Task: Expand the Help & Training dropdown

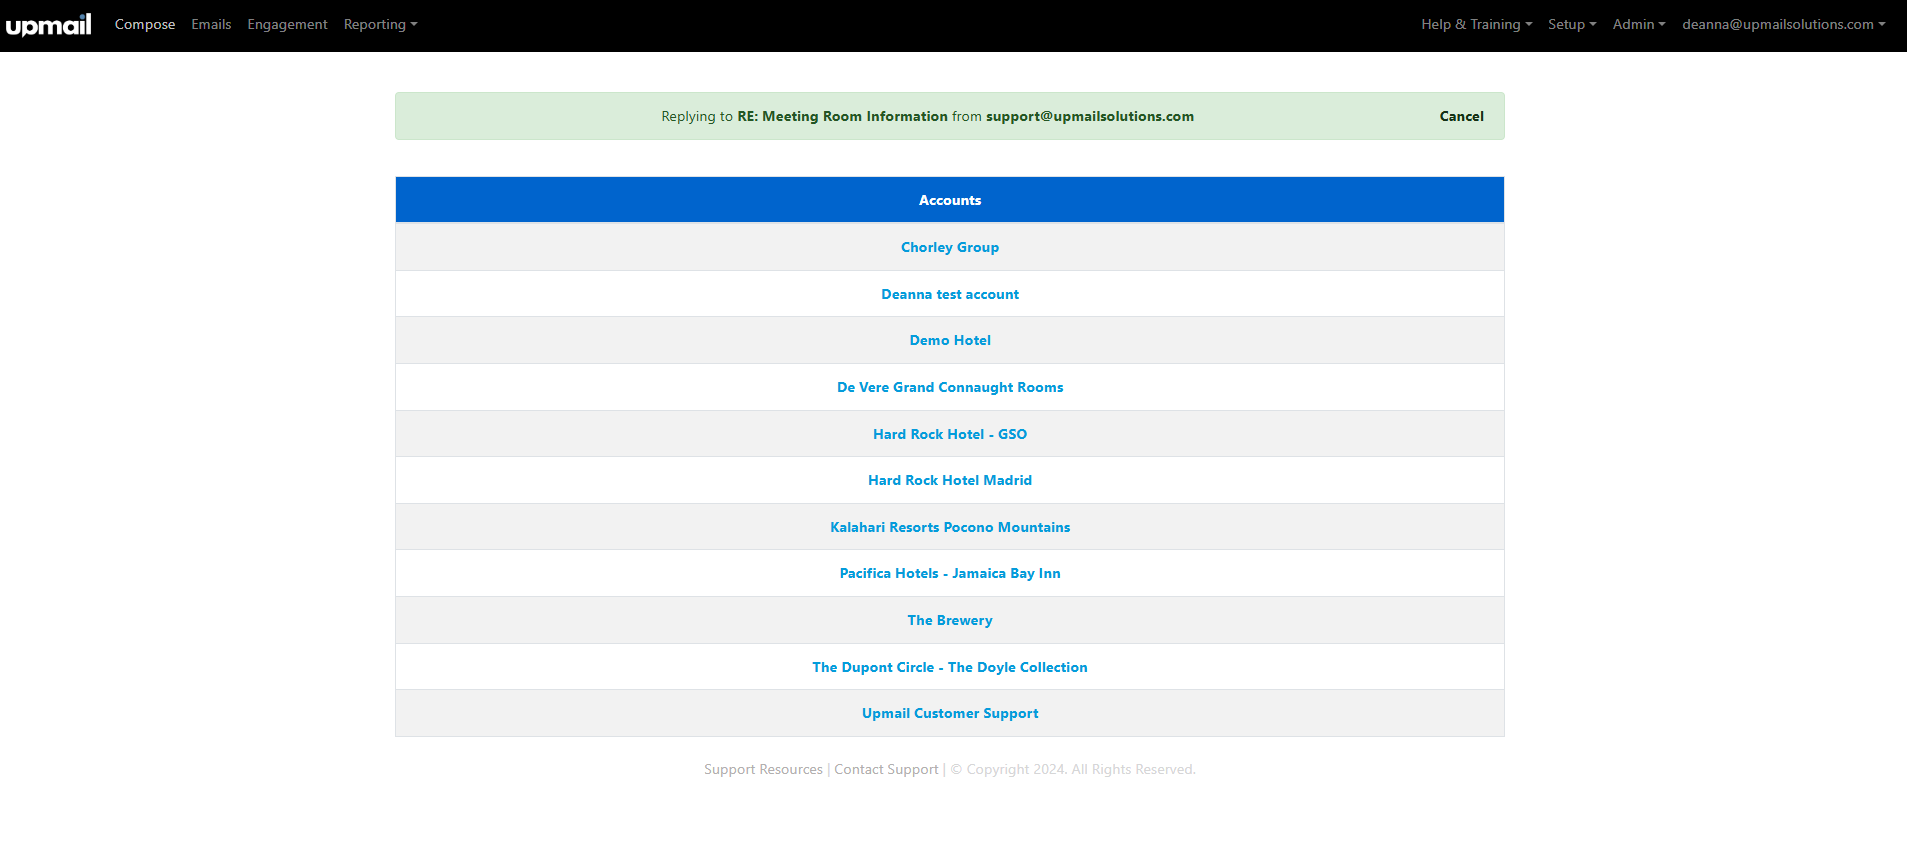Action: tap(1476, 24)
